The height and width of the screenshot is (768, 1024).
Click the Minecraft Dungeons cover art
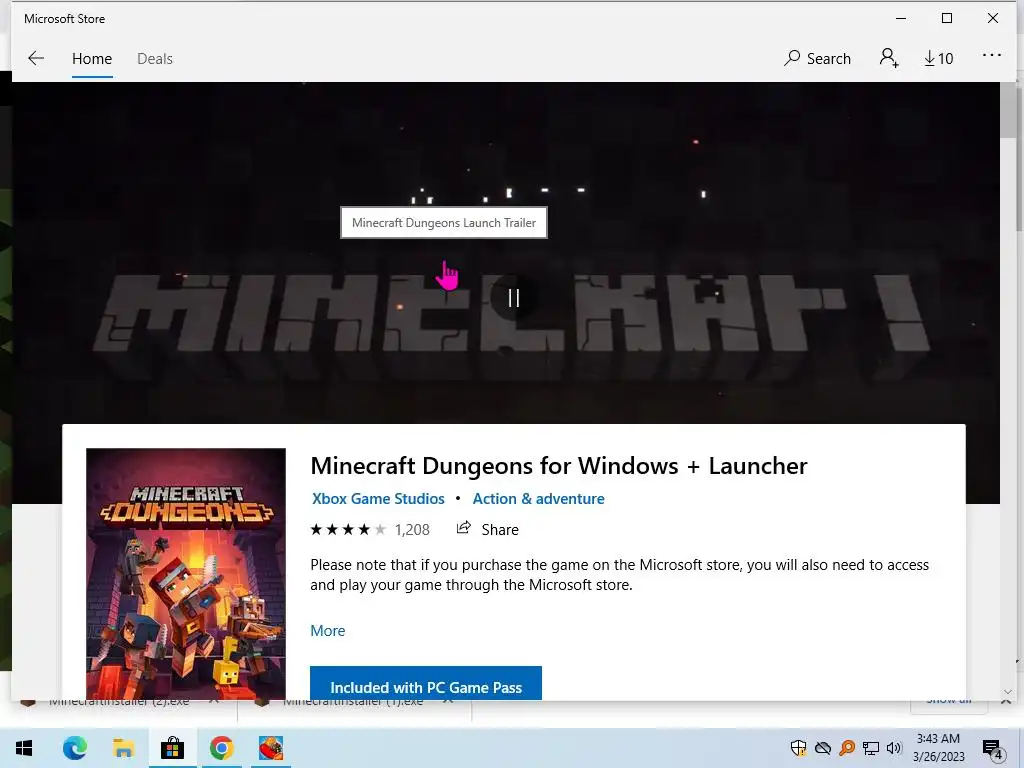(186, 574)
